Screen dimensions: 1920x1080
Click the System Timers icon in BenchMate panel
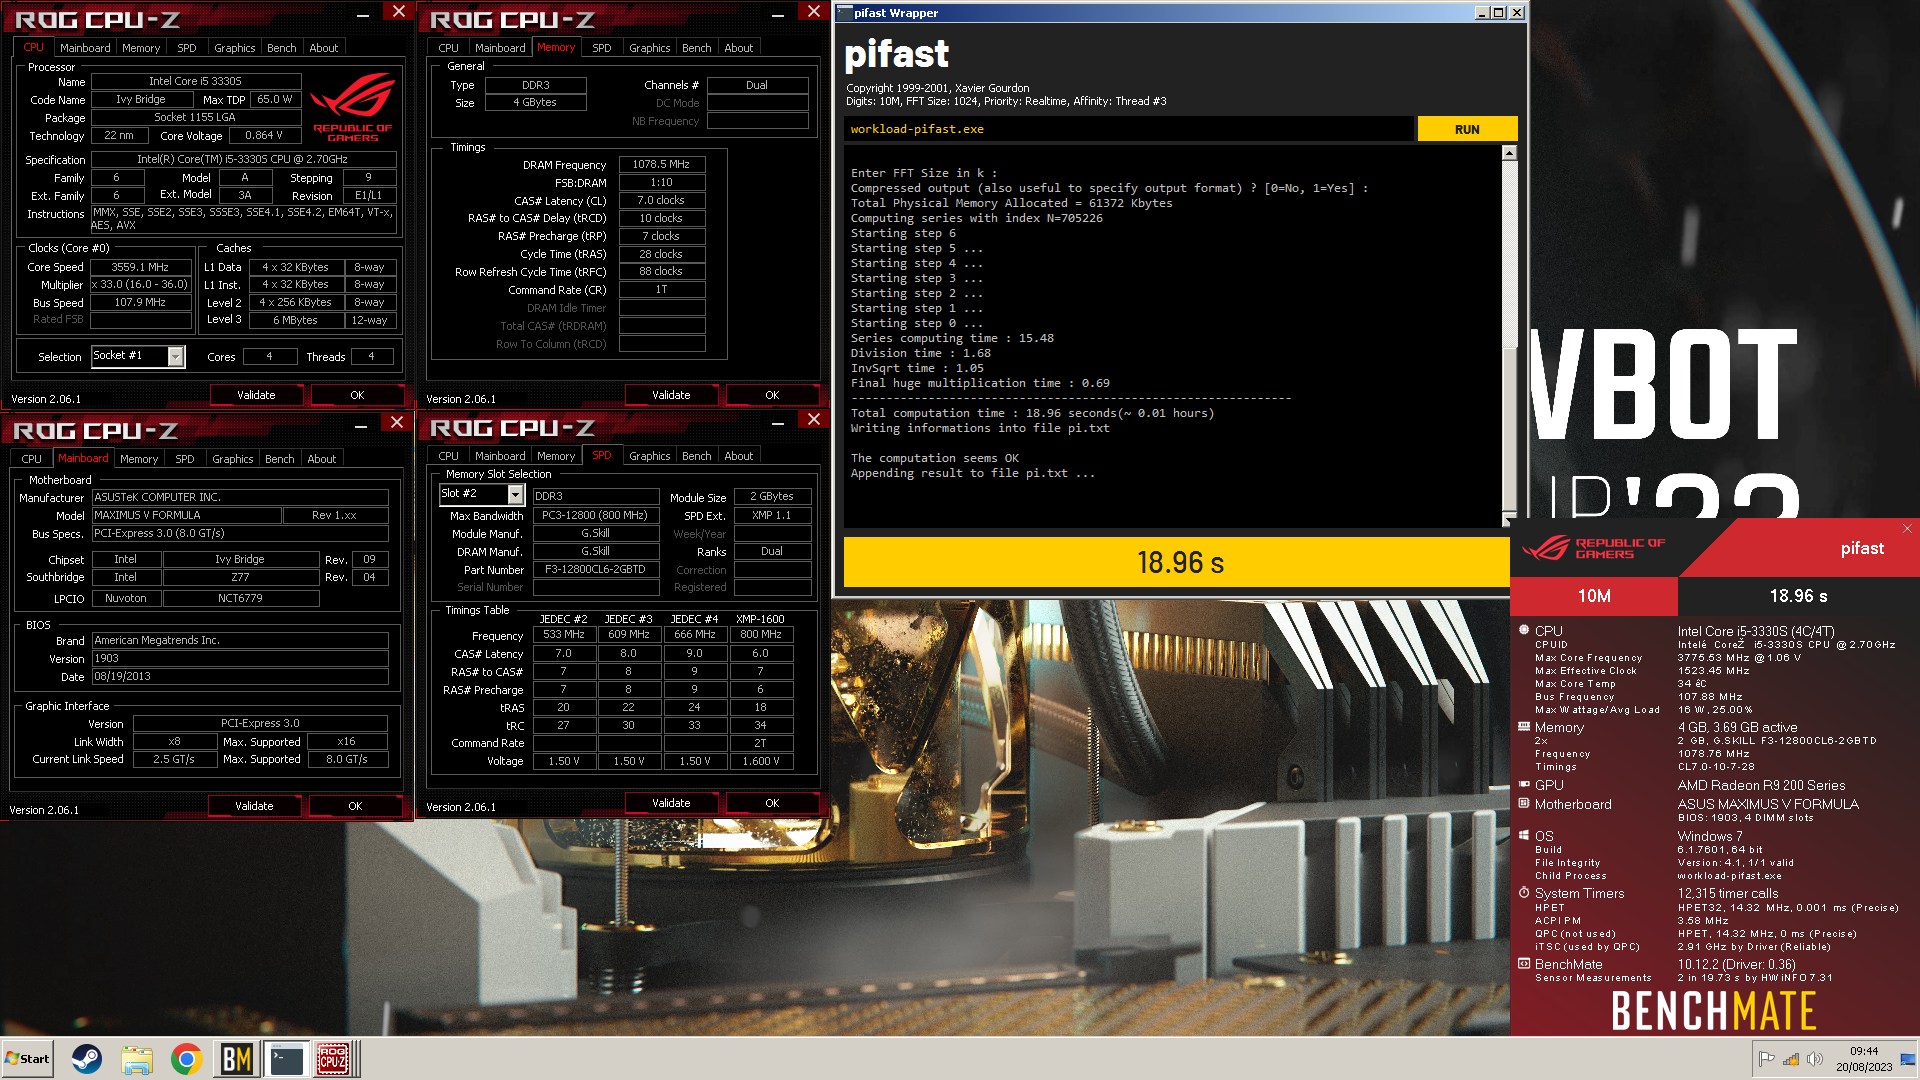[x=1524, y=892]
